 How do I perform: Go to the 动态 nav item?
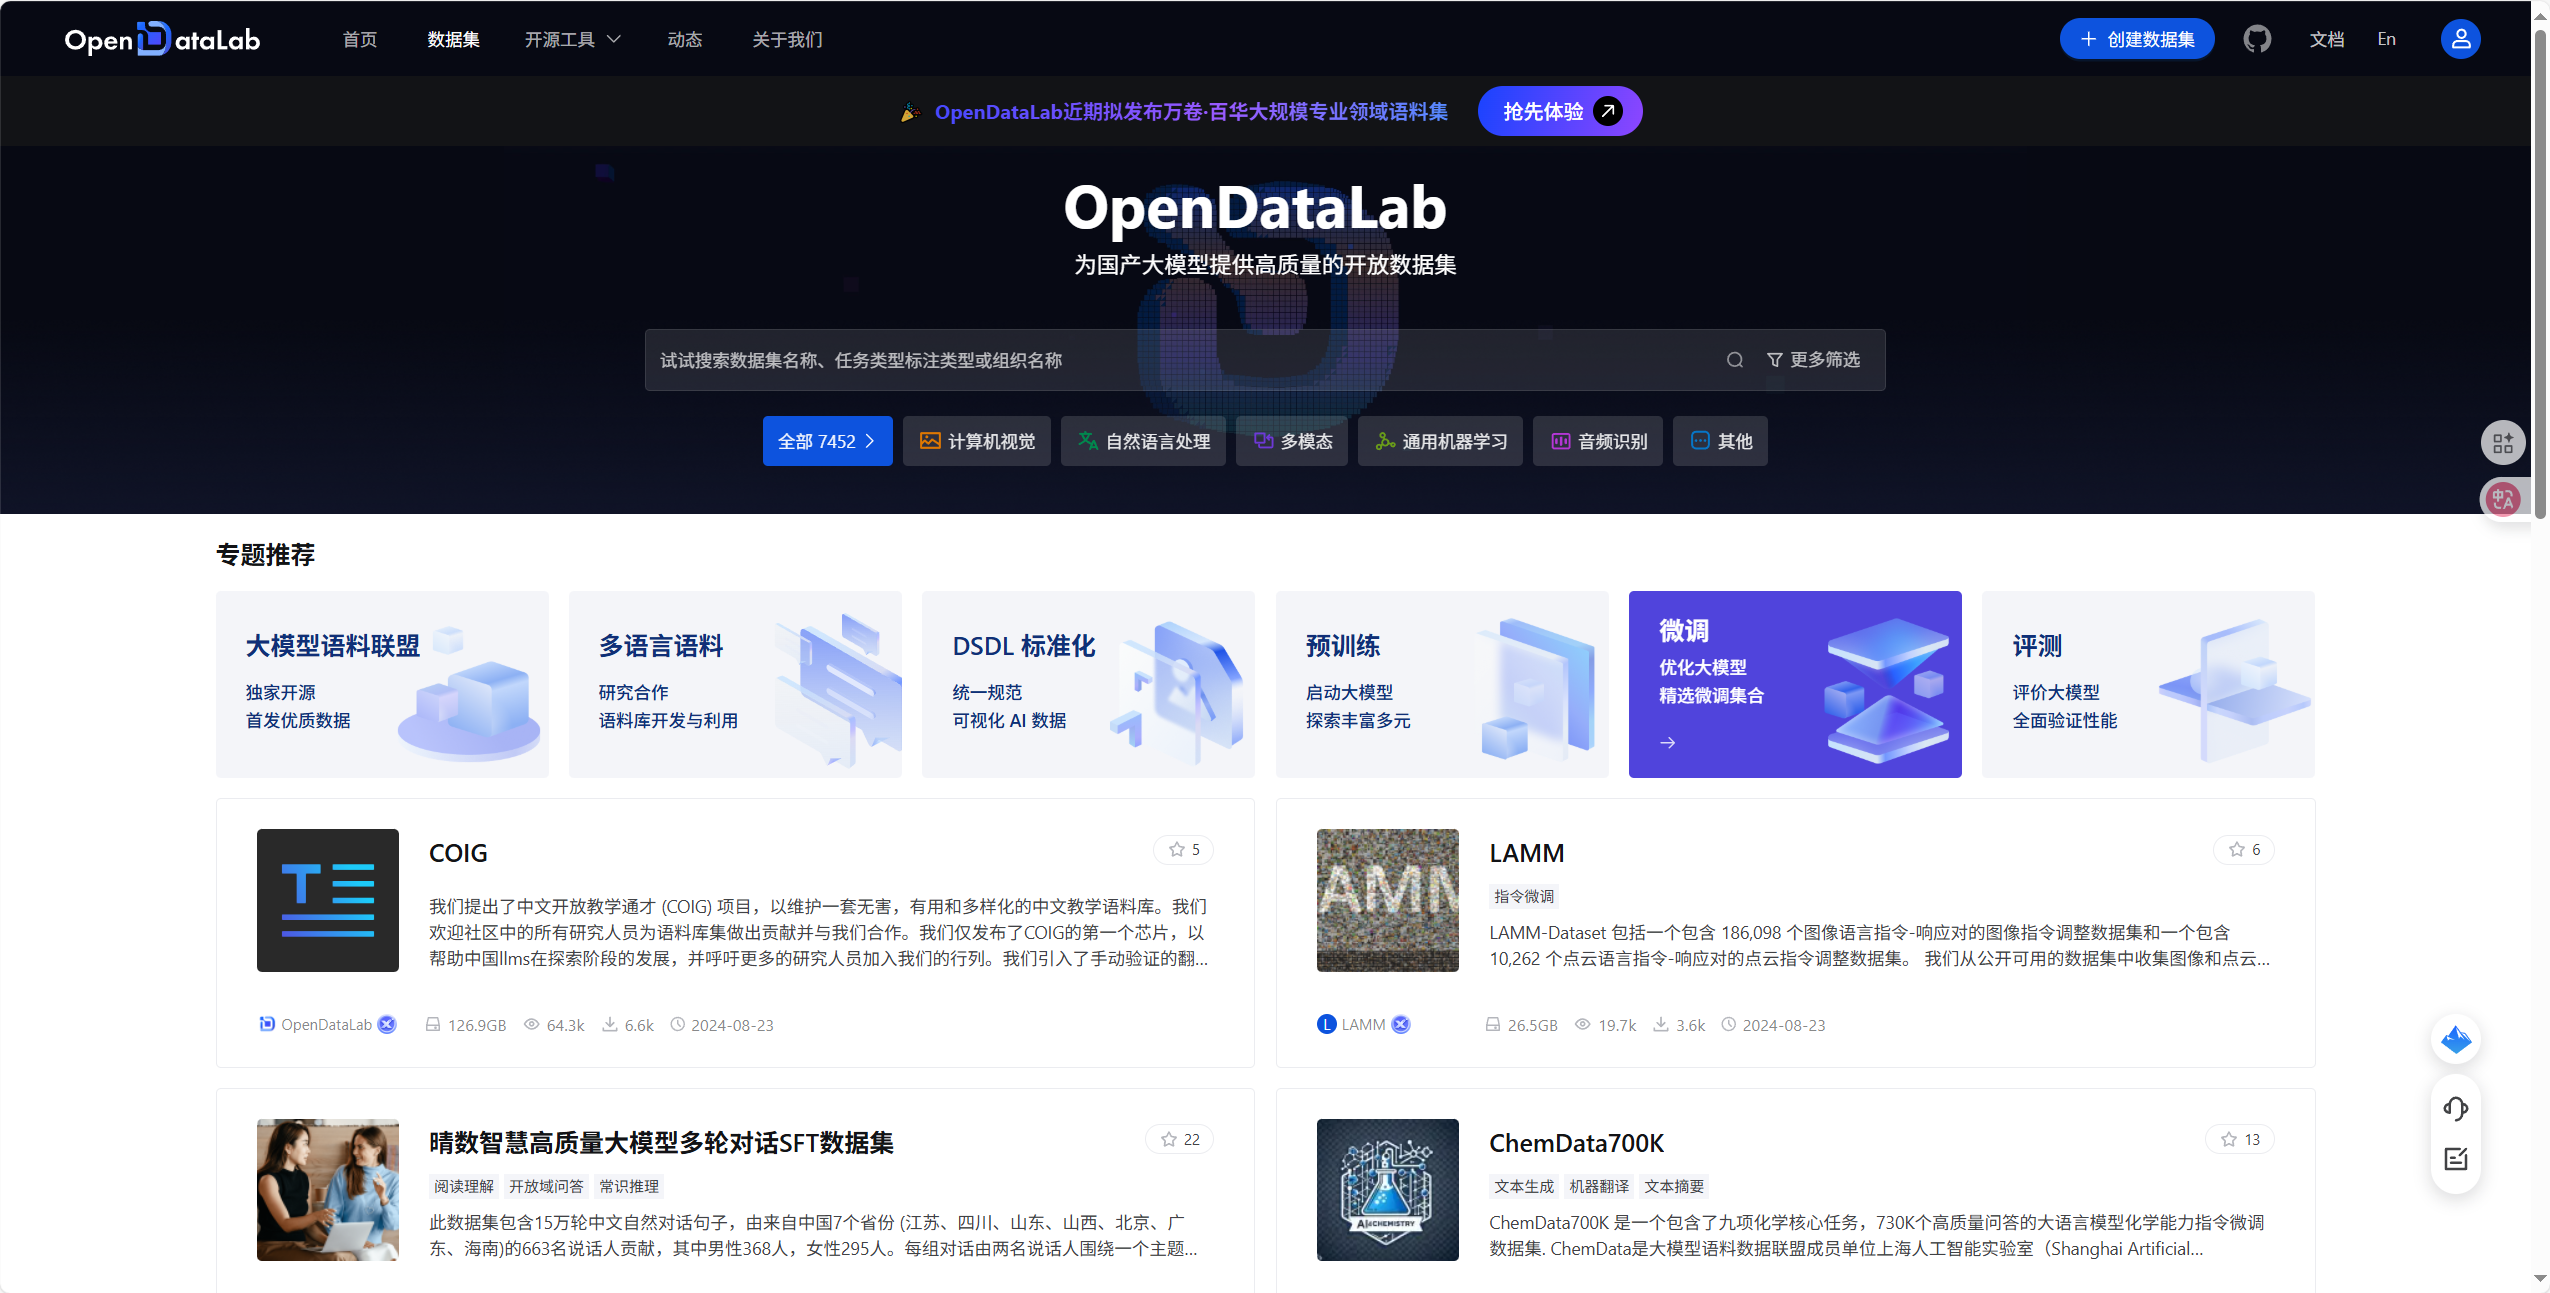point(684,39)
